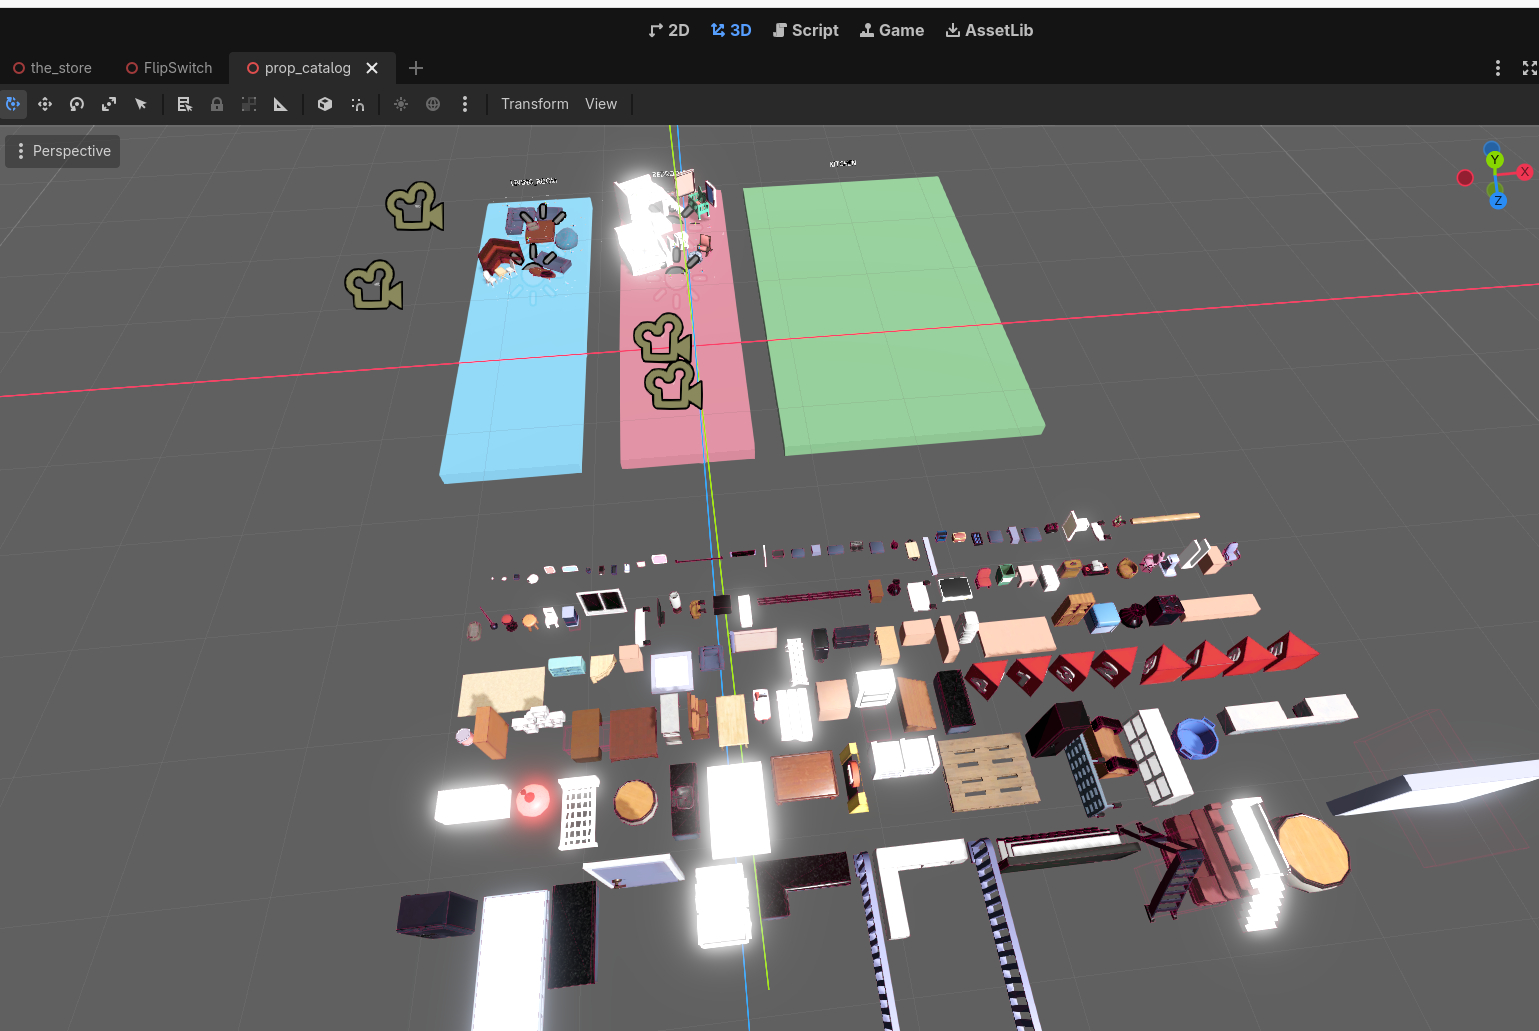
Task: Toggle the preview environment globe button
Action: click(x=433, y=104)
